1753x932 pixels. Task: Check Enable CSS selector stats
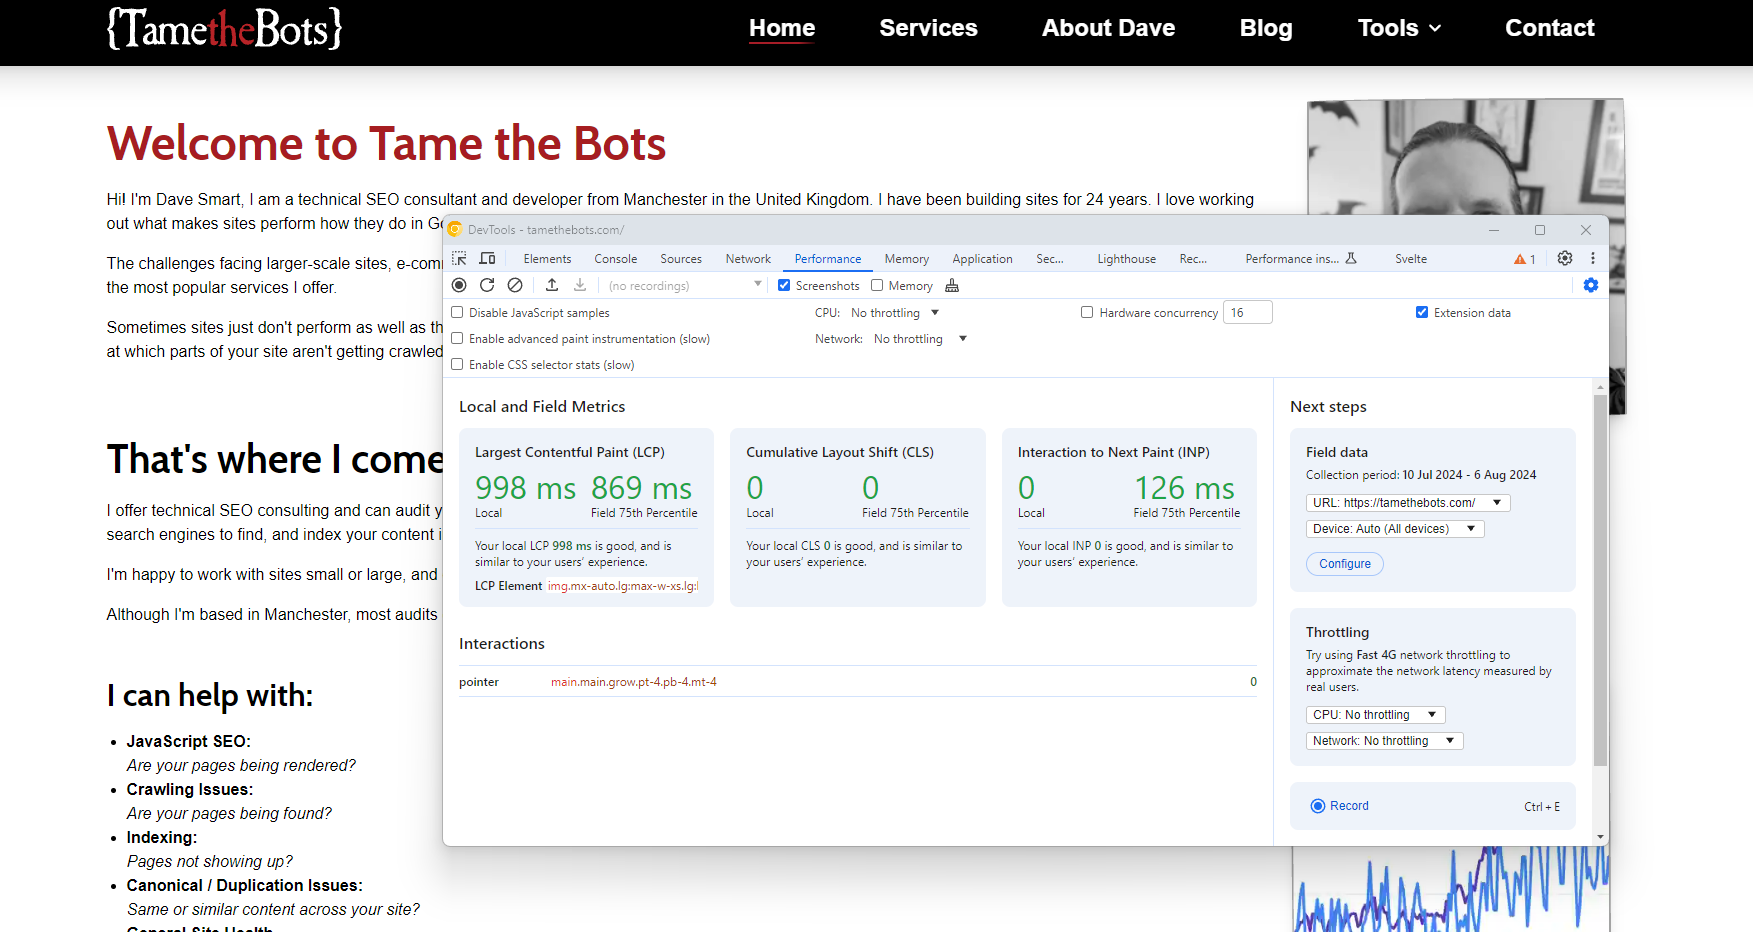(x=457, y=364)
